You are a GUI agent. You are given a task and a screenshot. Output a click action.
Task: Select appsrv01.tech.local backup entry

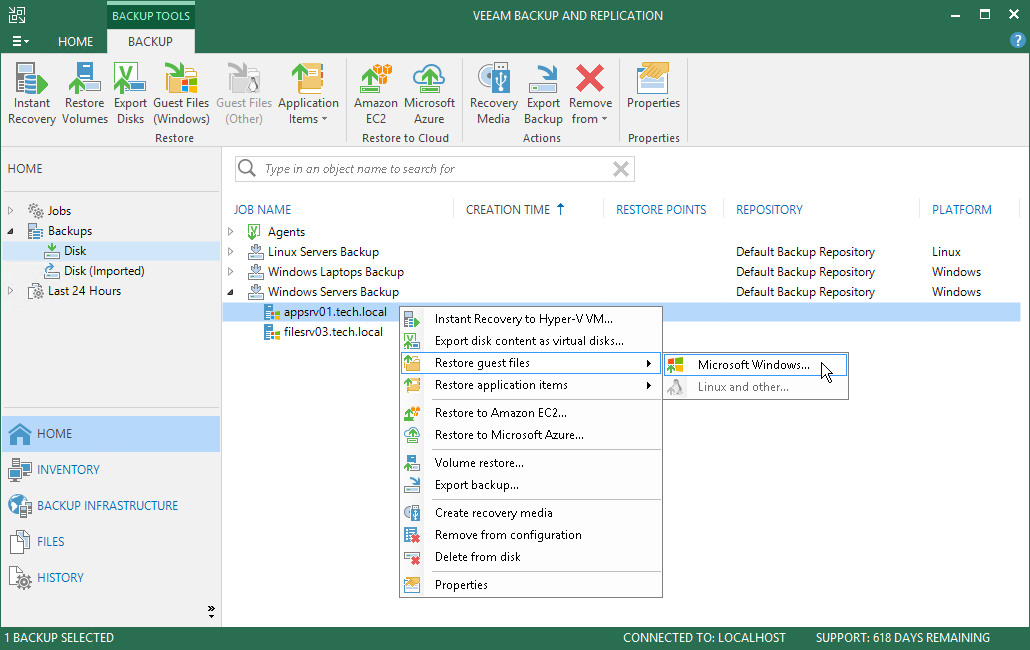pos(335,312)
